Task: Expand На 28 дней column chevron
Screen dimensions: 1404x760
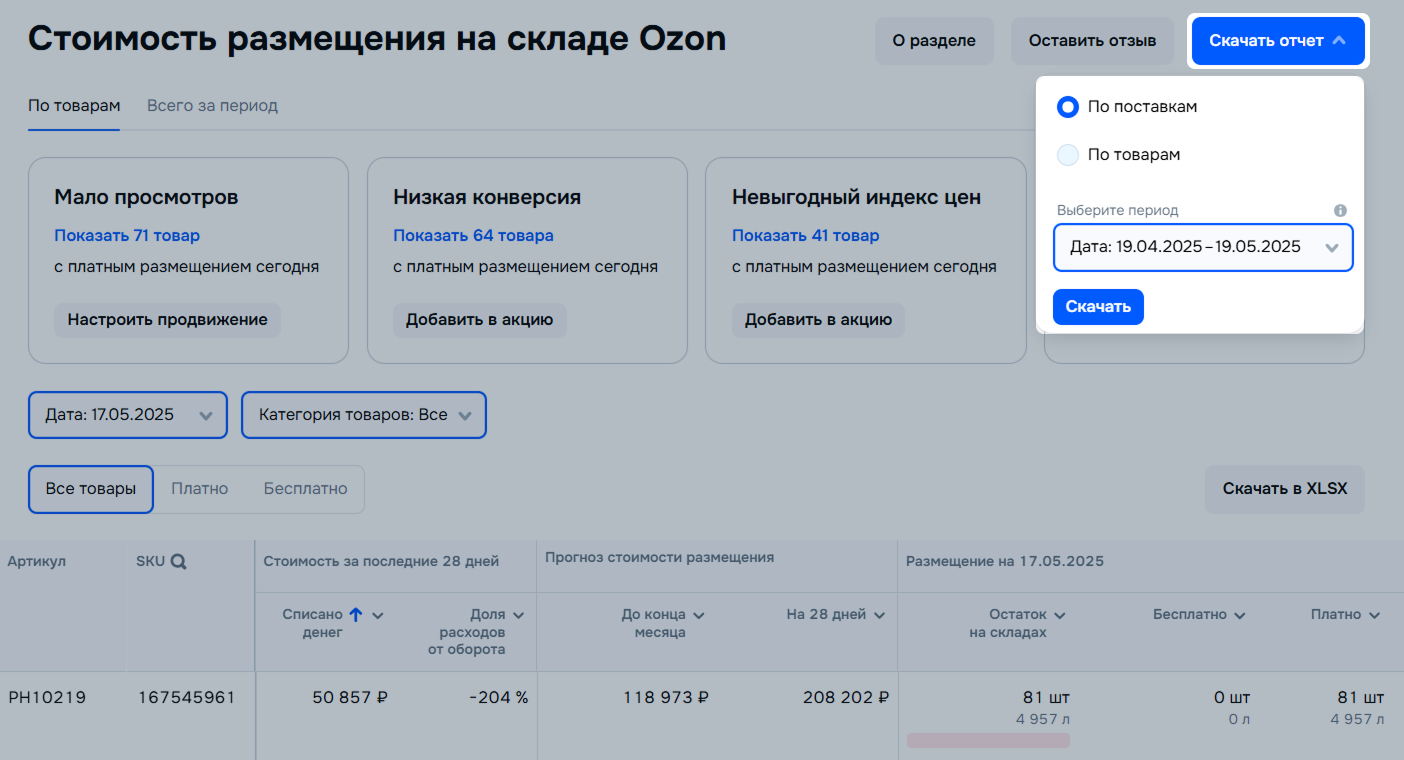Action: (879, 616)
